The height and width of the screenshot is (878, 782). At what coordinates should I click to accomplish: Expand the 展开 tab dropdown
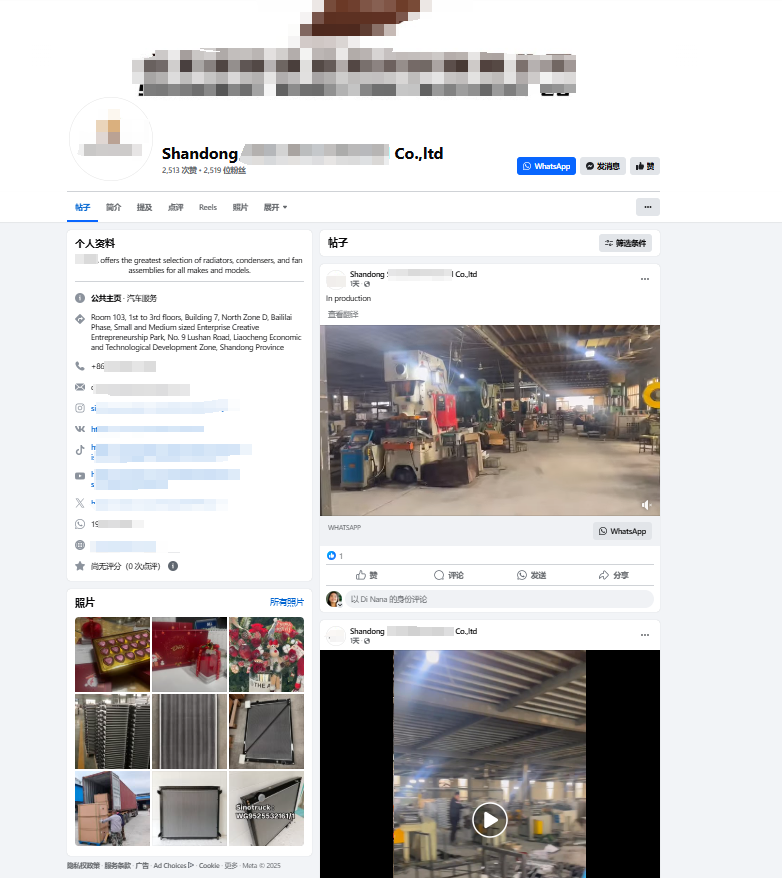pyautogui.click(x=275, y=207)
